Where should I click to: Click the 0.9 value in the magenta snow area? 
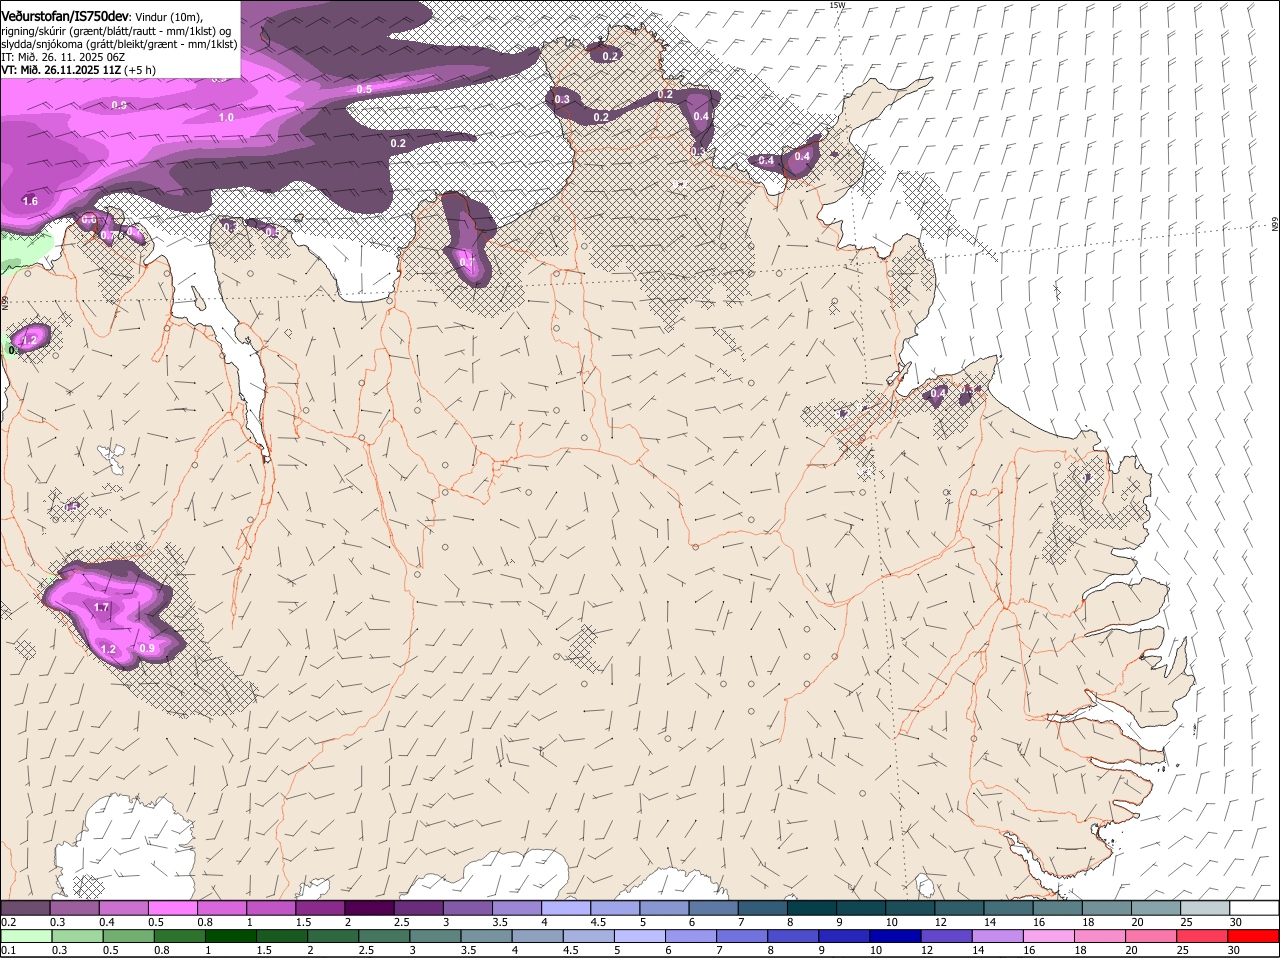coord(147,648)
